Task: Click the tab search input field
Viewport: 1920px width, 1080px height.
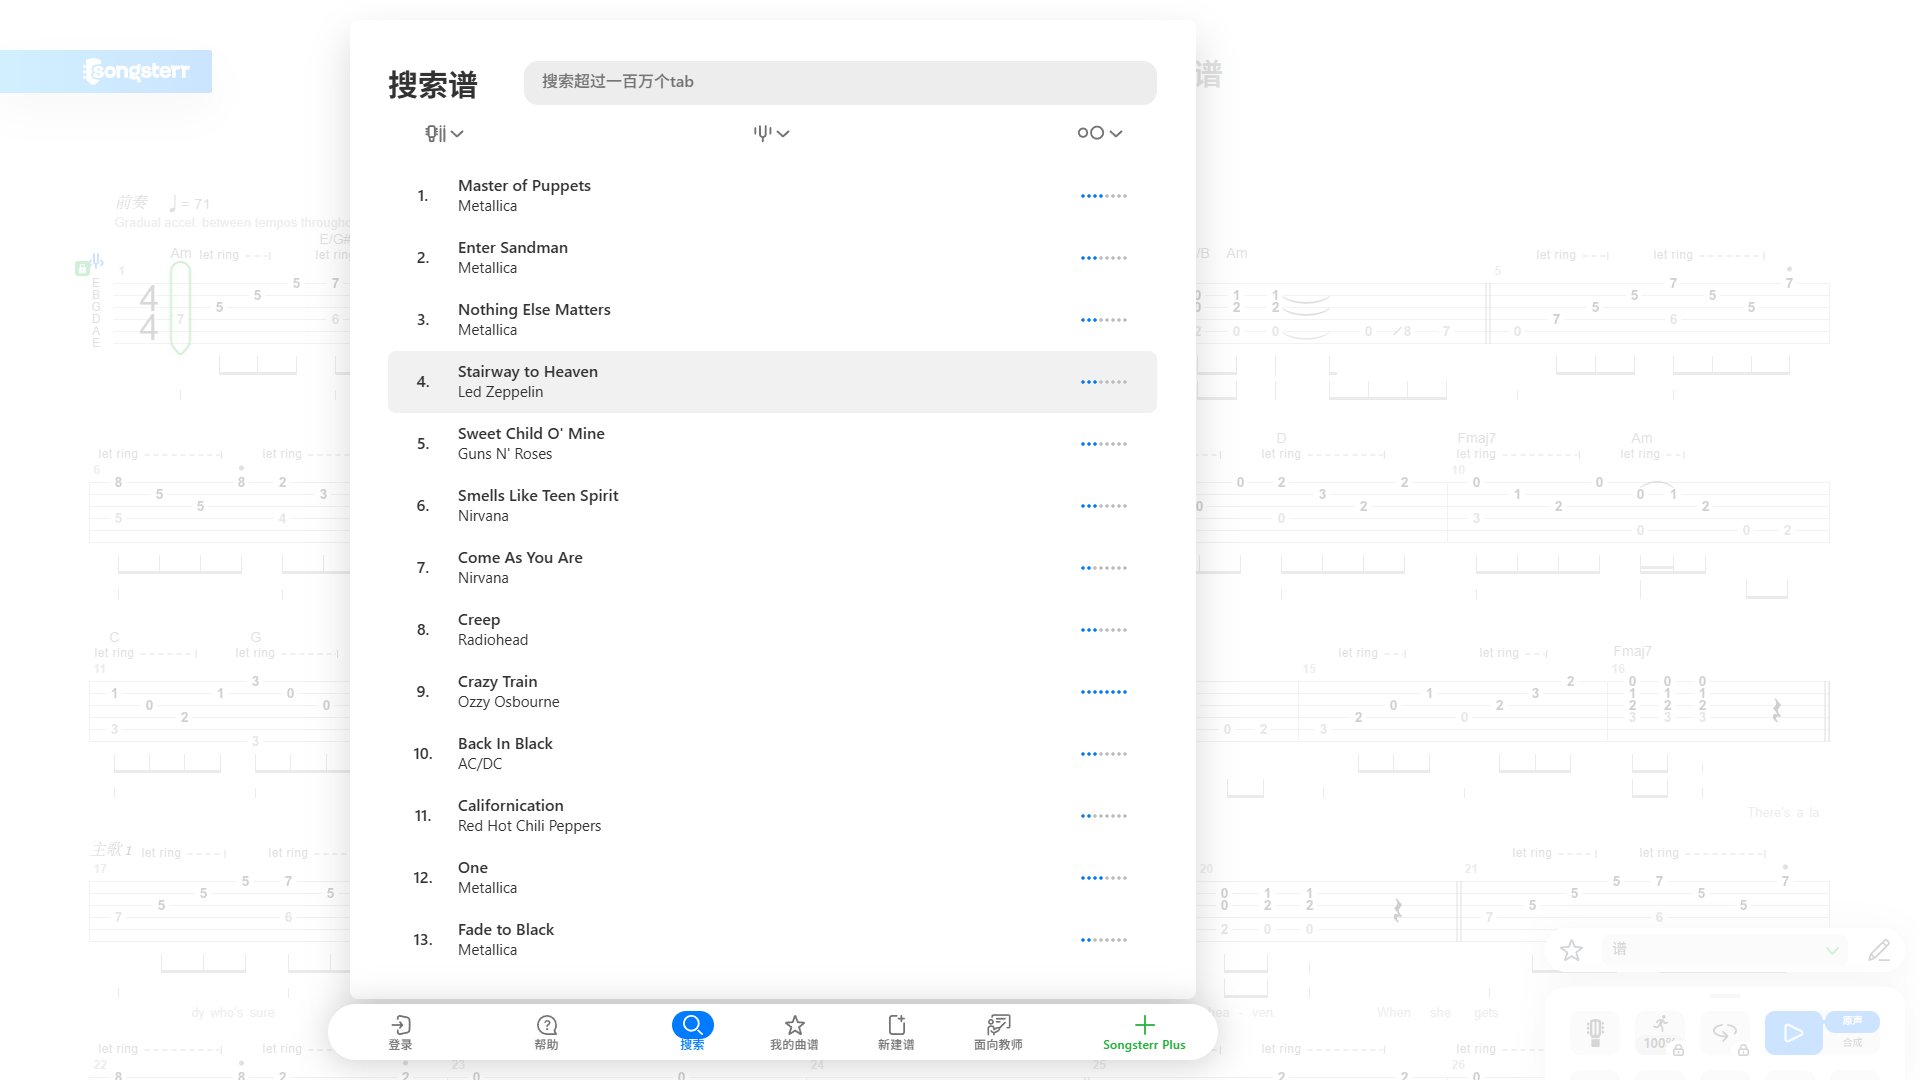Action: tap(840, 82)
